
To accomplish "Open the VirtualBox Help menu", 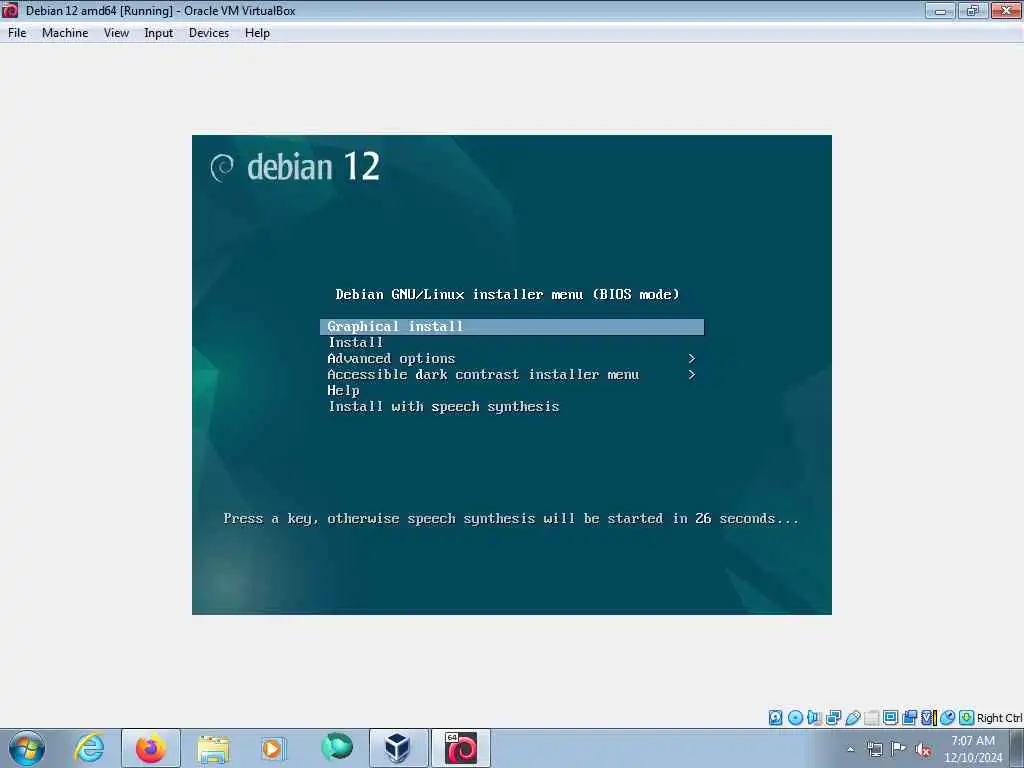I will tap(257, 33).
